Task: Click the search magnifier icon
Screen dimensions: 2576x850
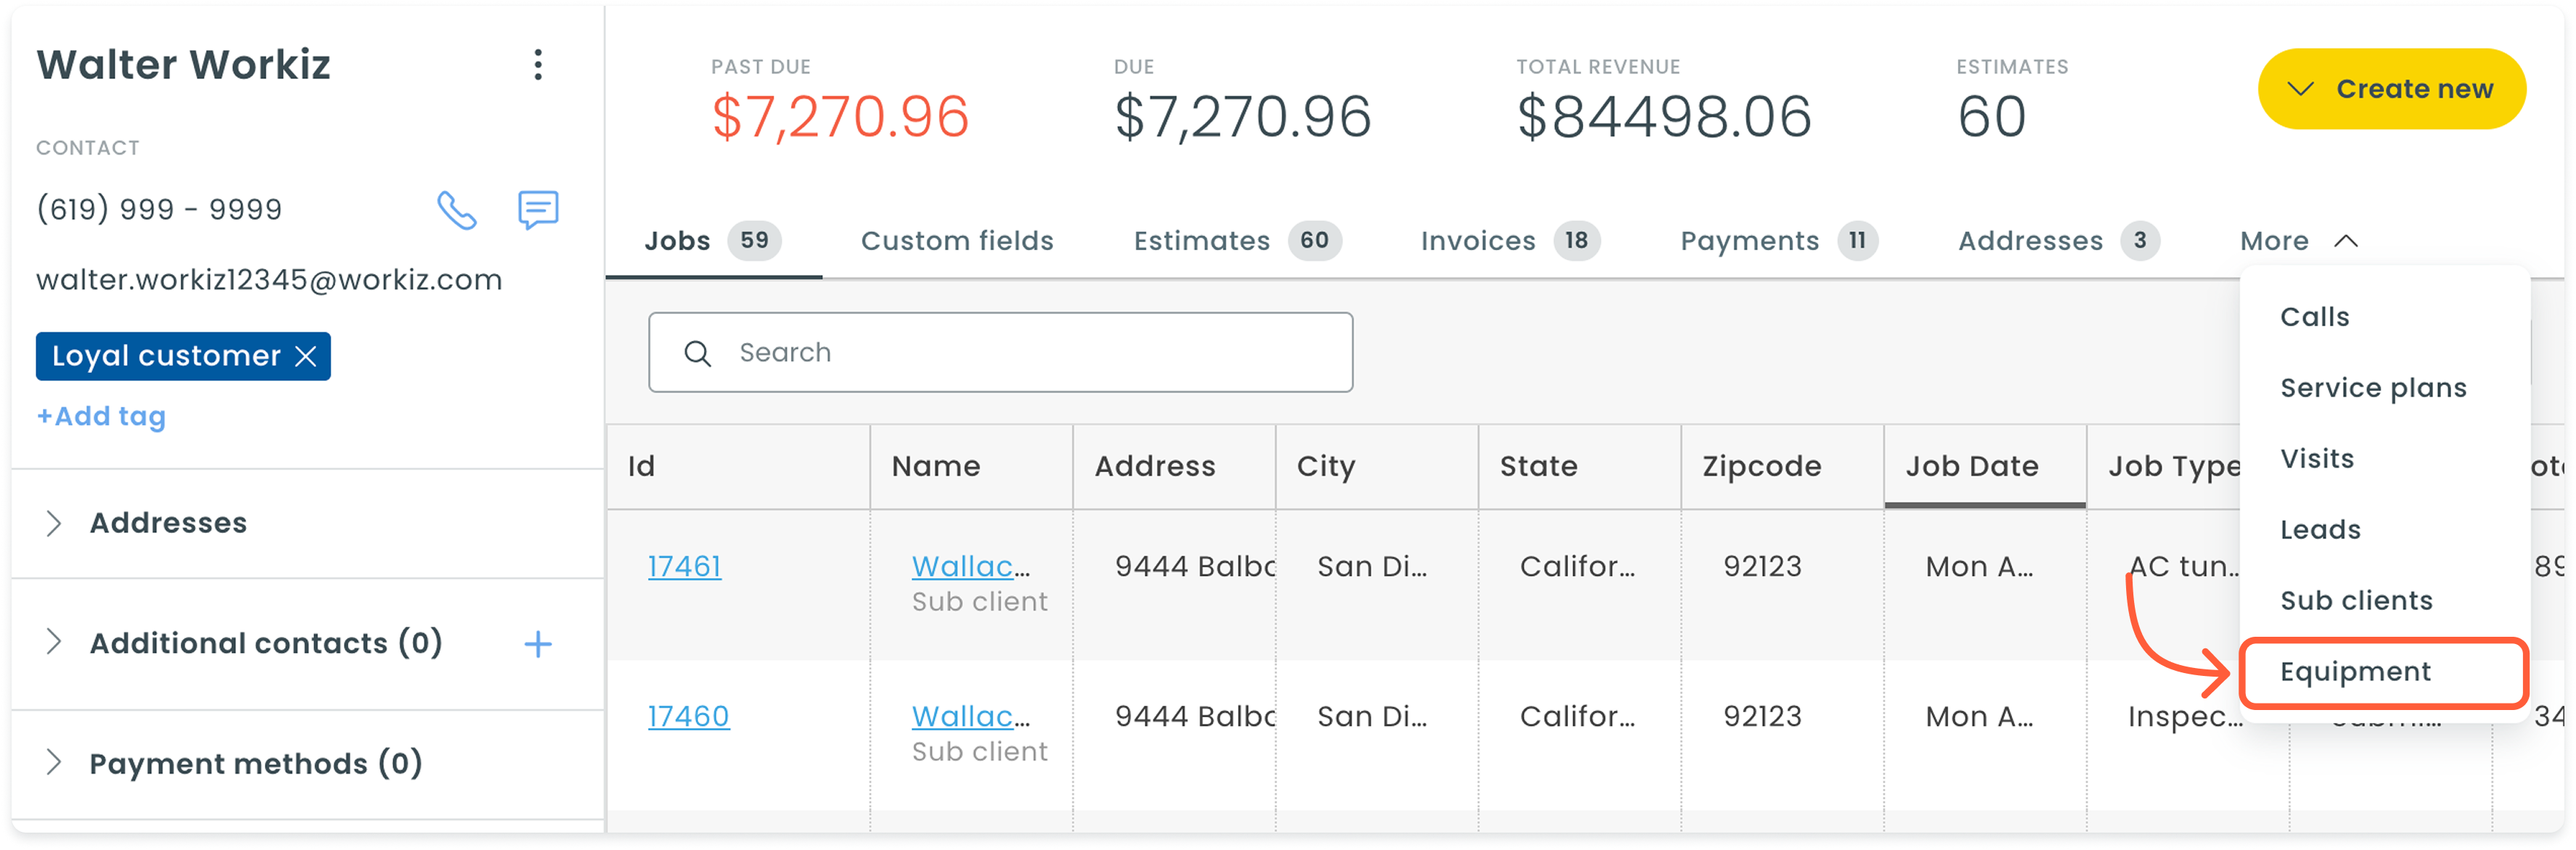Action: 697,353
